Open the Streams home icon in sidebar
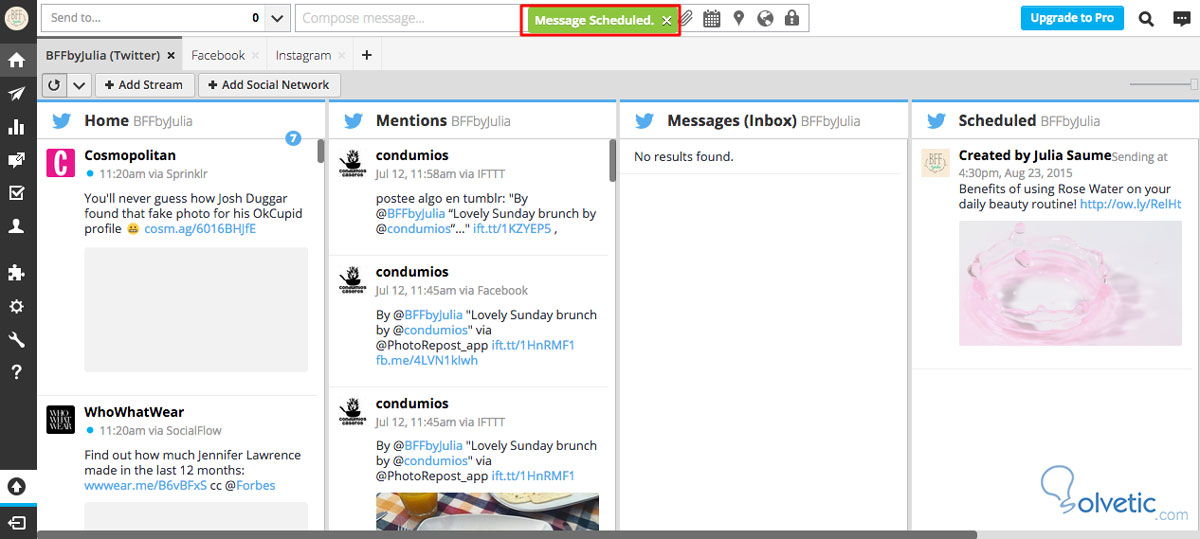The image size is (1200, 539). coord(16,60)
